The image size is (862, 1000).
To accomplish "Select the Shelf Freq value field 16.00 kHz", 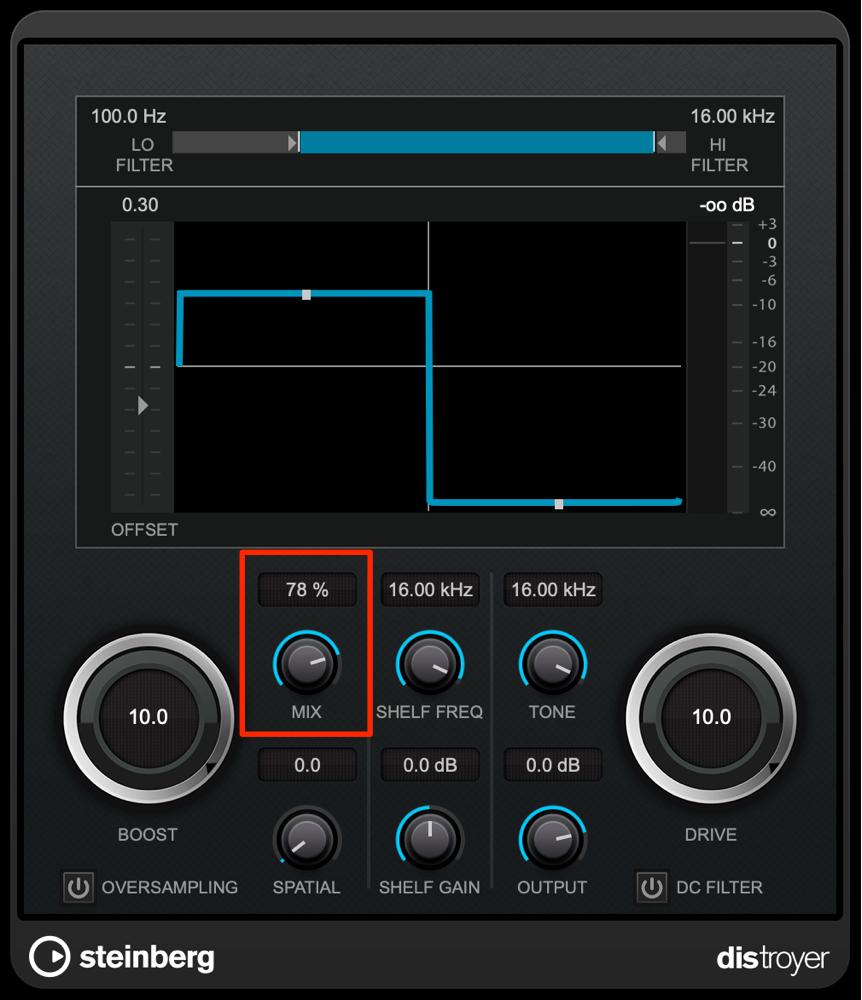I will [430, 589].
